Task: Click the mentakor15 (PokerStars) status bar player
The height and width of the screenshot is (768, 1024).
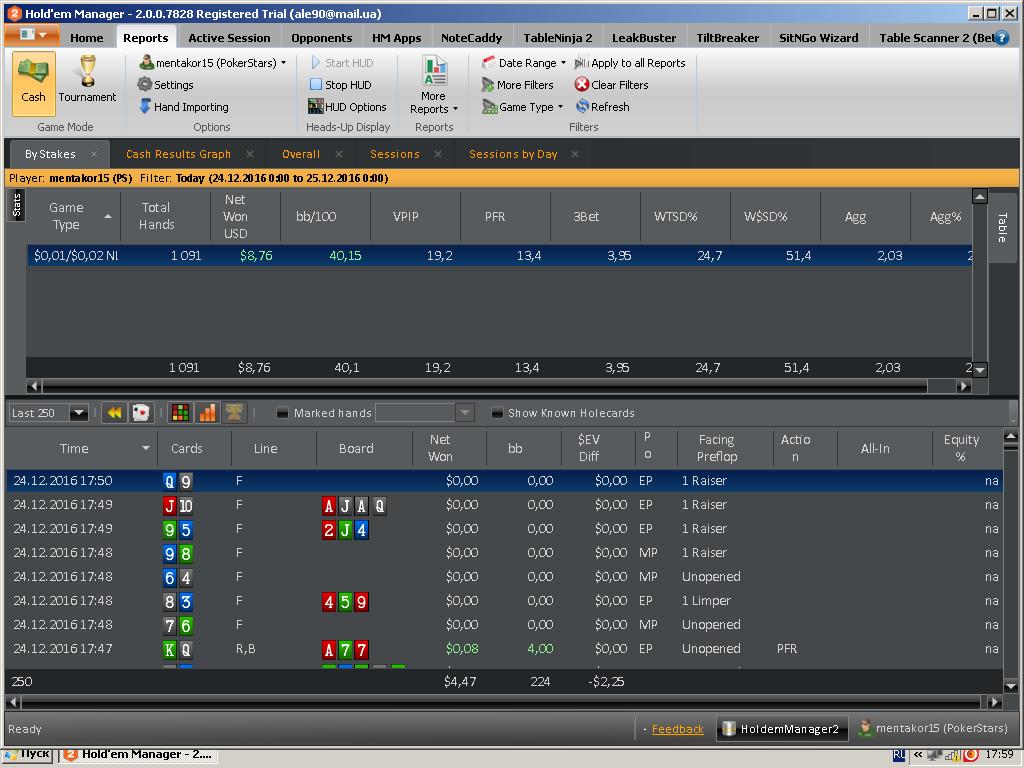Action: 933,728
